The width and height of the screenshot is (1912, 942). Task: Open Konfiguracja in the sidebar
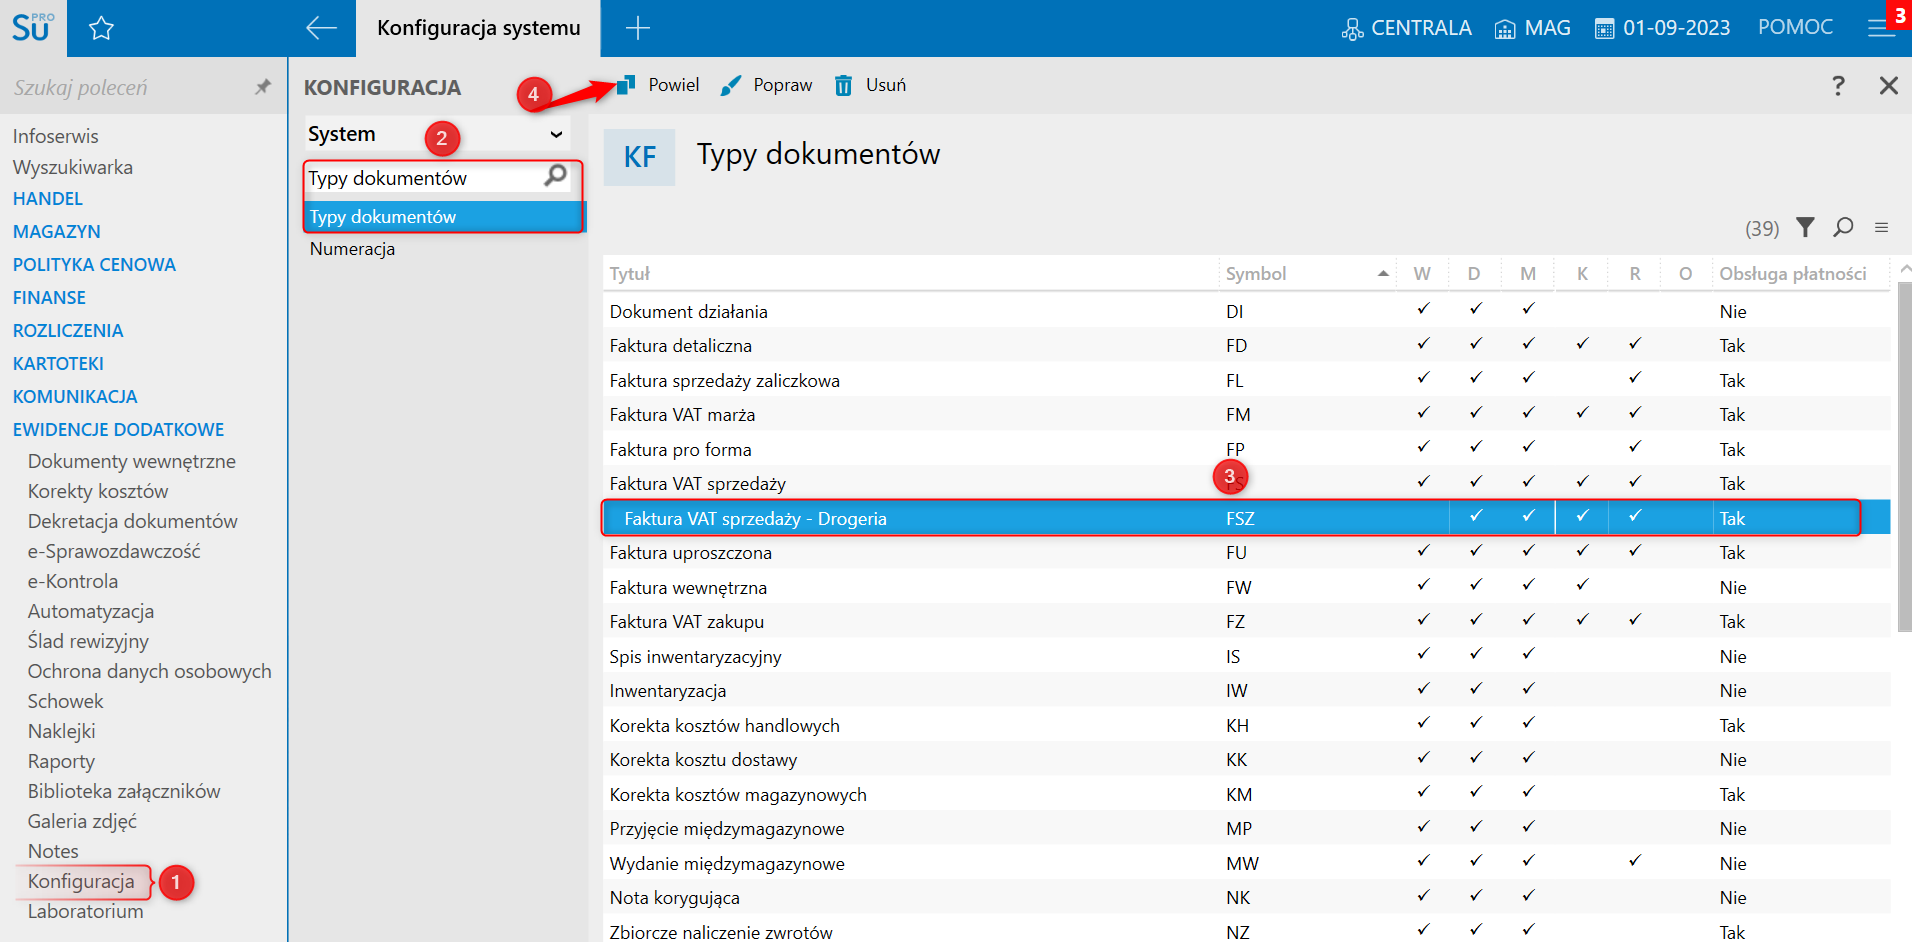[81, 881]
